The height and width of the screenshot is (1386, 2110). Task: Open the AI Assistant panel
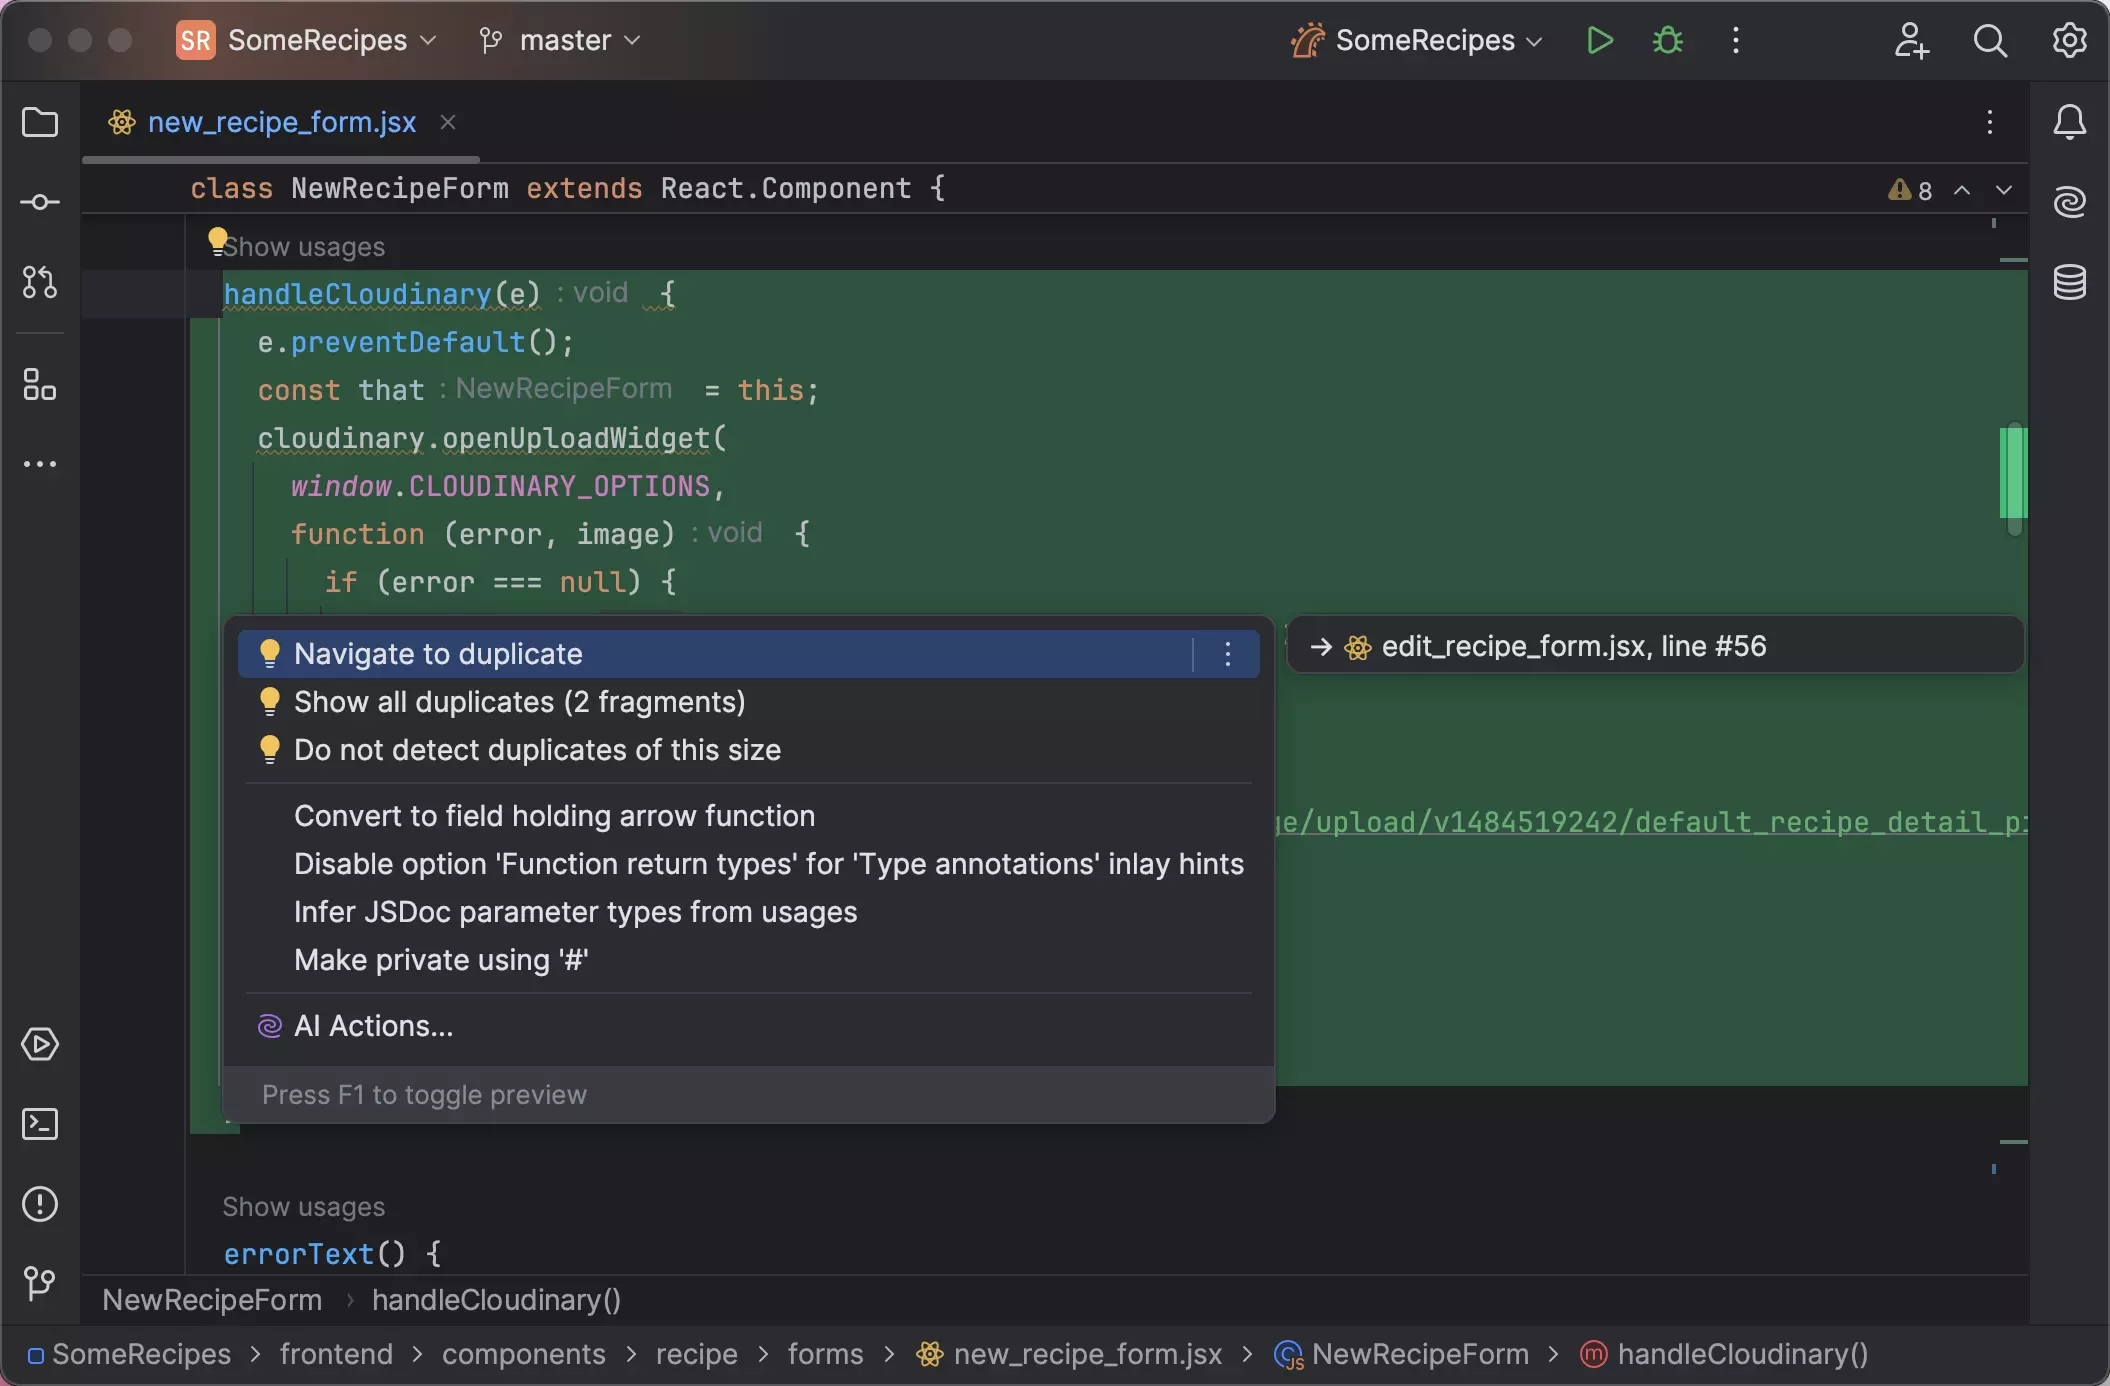pyautogui.click(x=2069, y=202)
